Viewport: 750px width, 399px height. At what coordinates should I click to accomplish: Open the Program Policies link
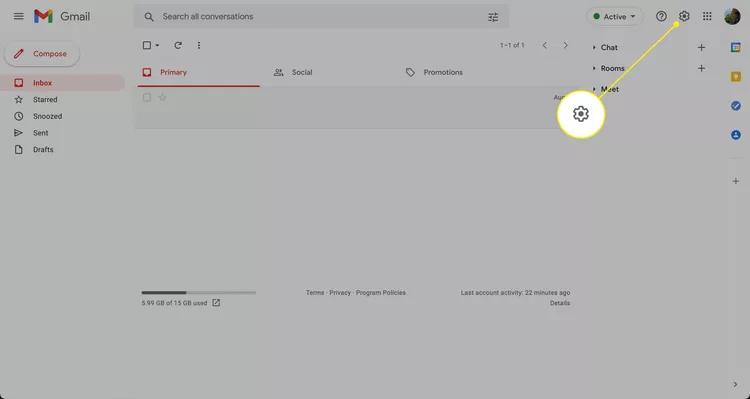(381, 292)
